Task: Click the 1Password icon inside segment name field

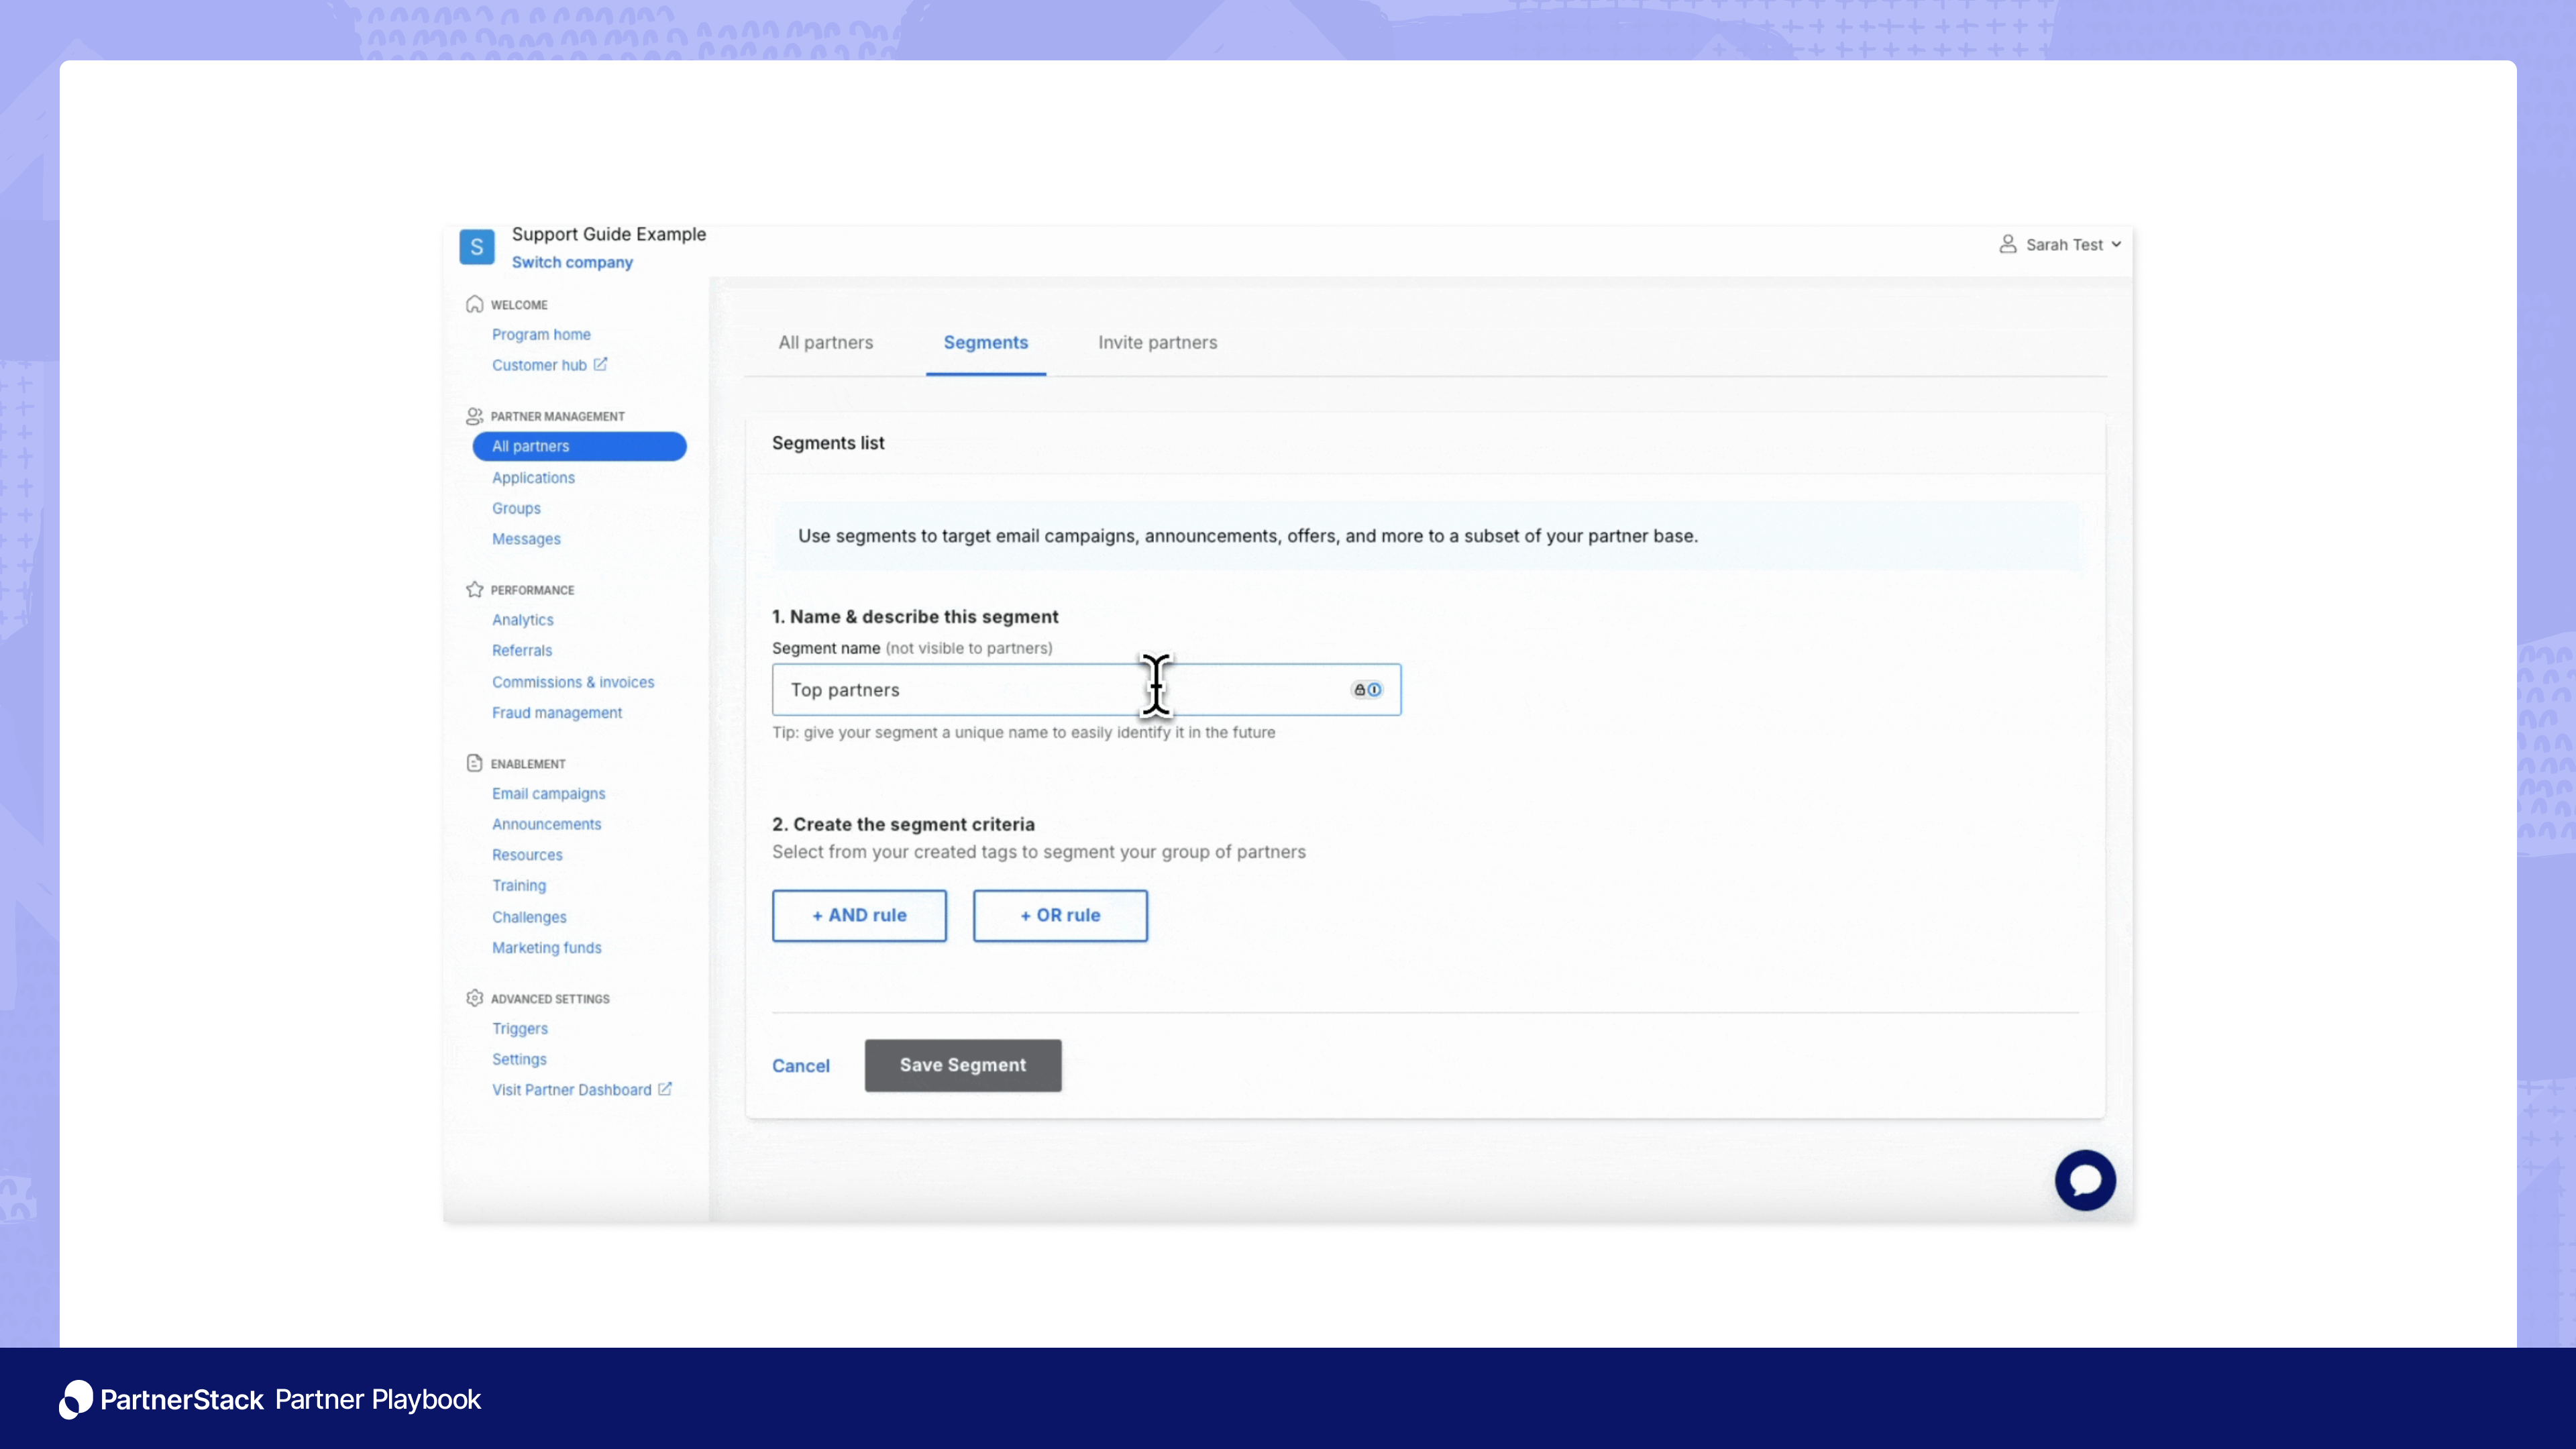Action: [1376, 689]
